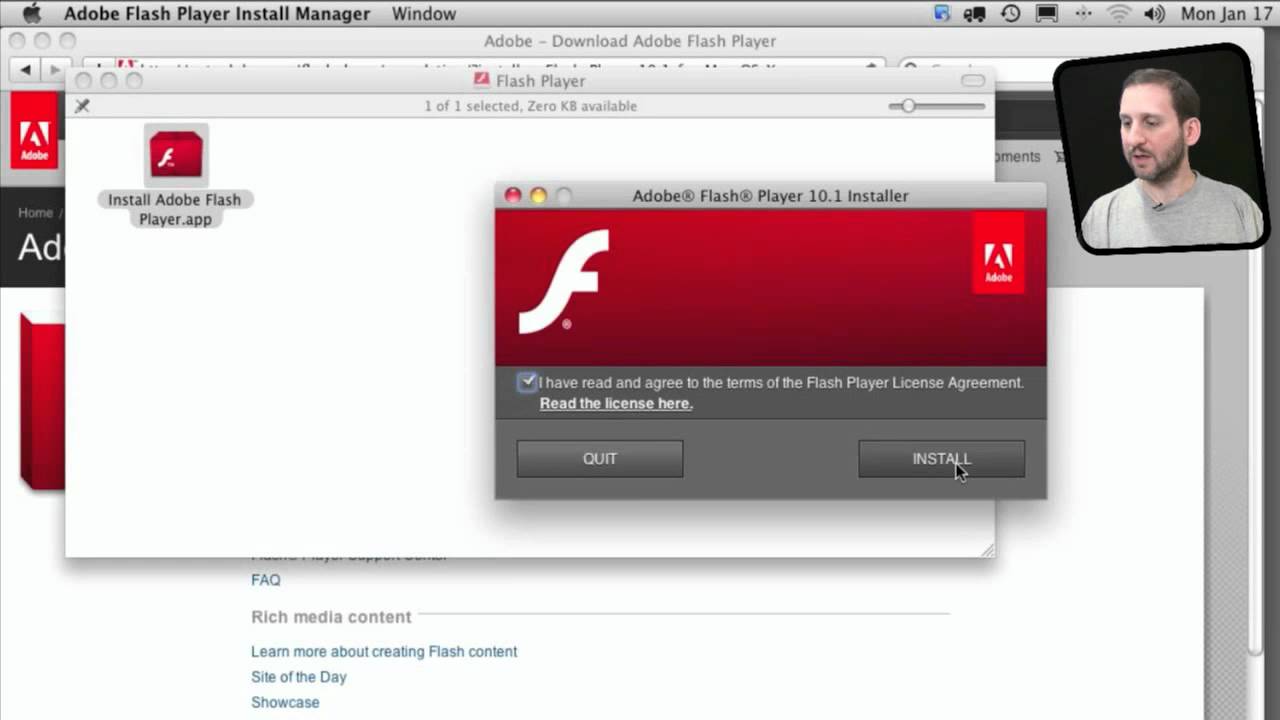The image size is (1280, 720).
Task: Open the Wi-Fi menu bar icon
Action: click(1118, 14)
